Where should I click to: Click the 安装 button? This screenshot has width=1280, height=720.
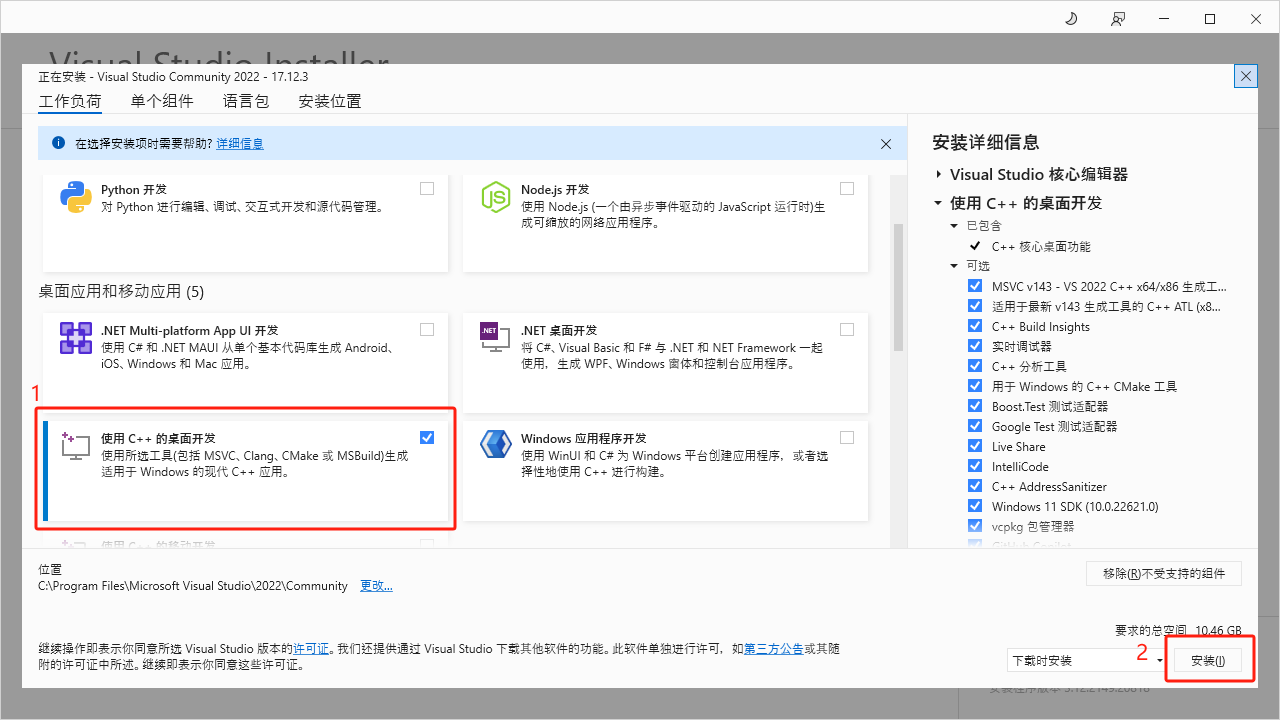[x=1207, y=661]
